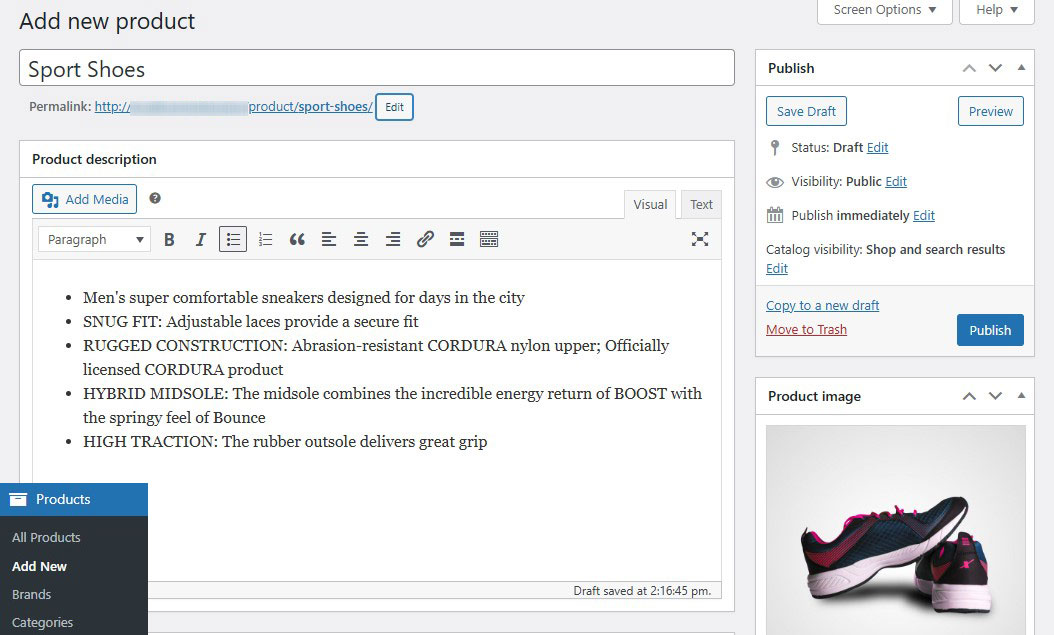Viewport: 1054px width, 635px height.
Task: Open Categories submenu item
Action: (x=42, y=623)
